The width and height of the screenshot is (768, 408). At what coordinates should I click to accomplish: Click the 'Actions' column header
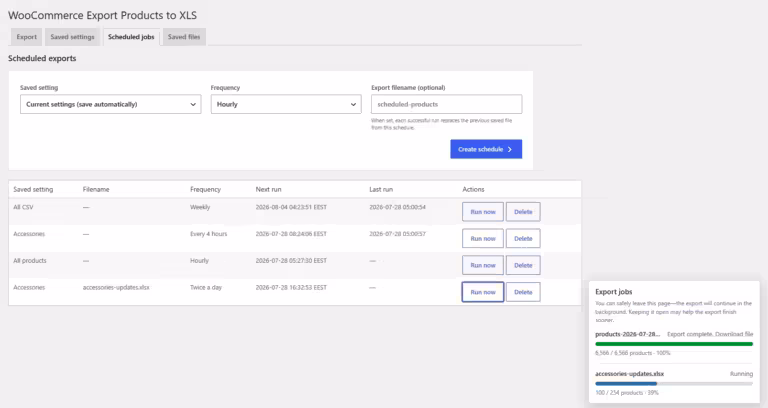pyautogui.click(x=473, y=190)
